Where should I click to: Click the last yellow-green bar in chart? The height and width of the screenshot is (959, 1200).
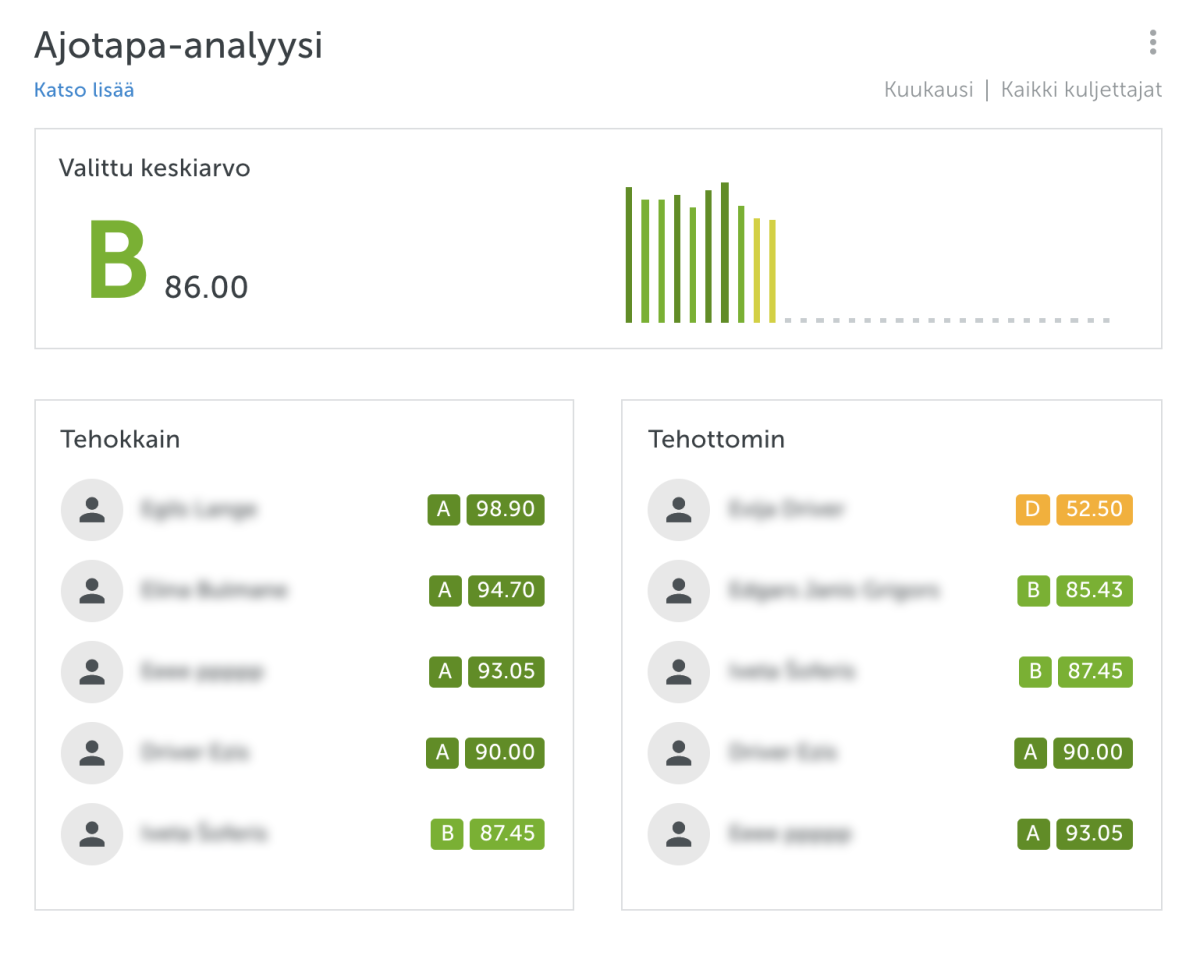pos(772,271)
